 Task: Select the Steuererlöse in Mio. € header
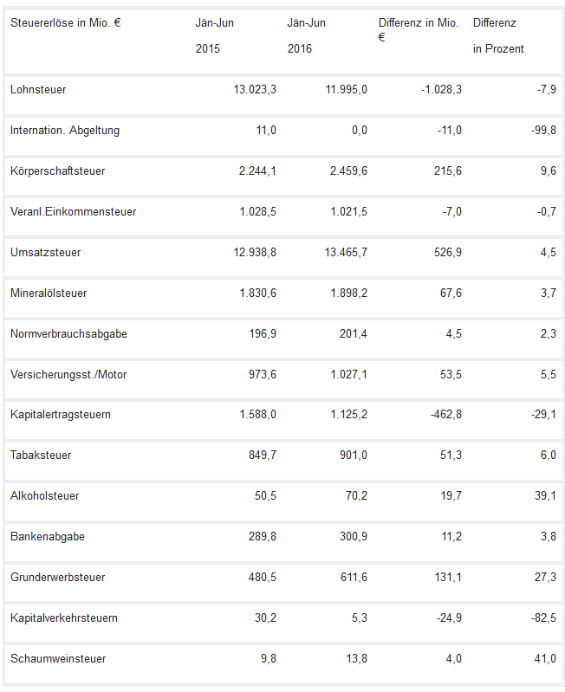[x=65, y=23]
